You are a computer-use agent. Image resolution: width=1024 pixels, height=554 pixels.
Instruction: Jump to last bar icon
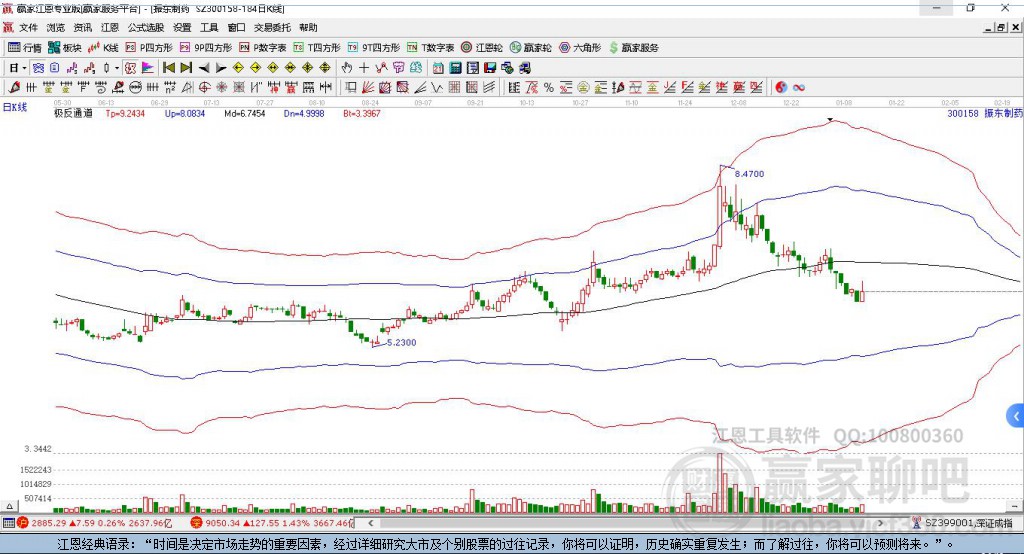tap(186, 68)
